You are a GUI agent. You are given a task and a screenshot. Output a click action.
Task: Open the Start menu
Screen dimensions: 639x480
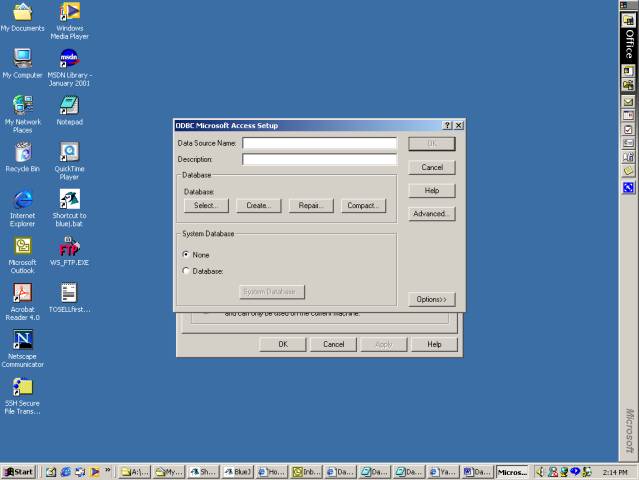[x=19, y=472]
